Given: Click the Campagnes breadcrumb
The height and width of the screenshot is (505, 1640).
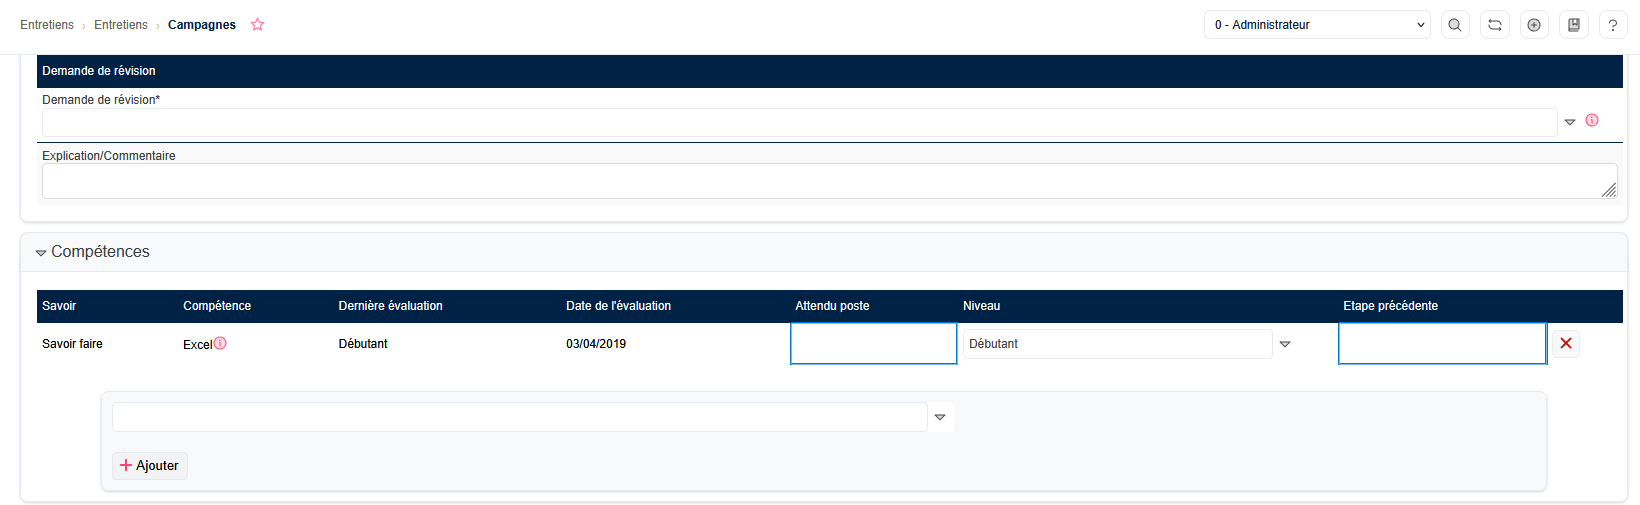Looking at the screenshot, I should click(202, 25).
